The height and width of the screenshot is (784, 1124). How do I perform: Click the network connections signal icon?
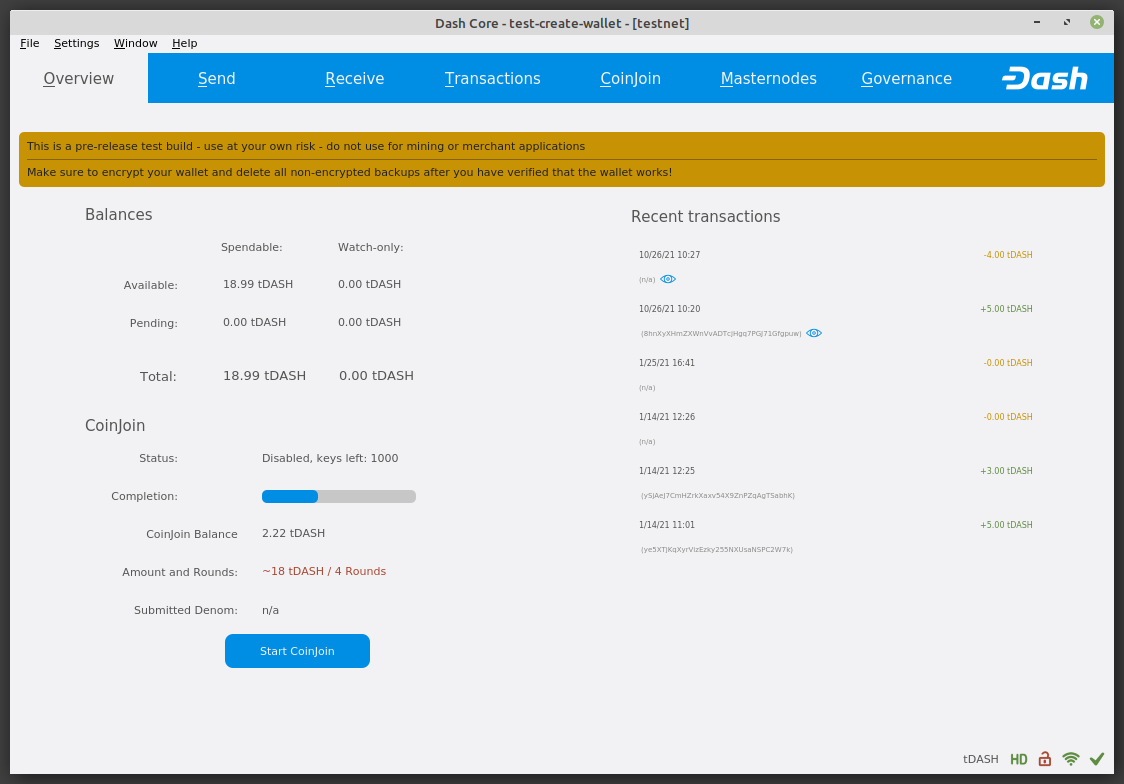[1071, 759]
